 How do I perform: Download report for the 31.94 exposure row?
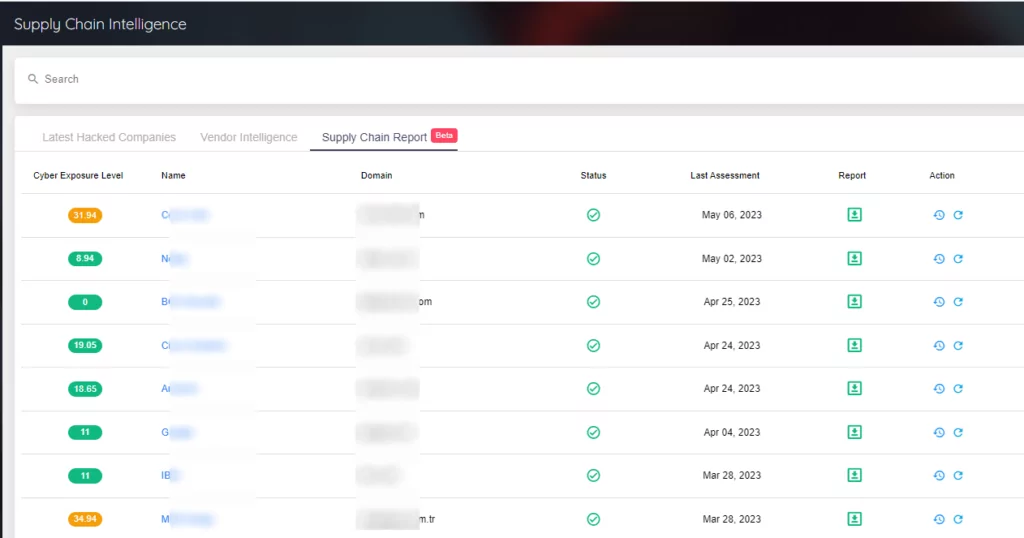(854, 215)
